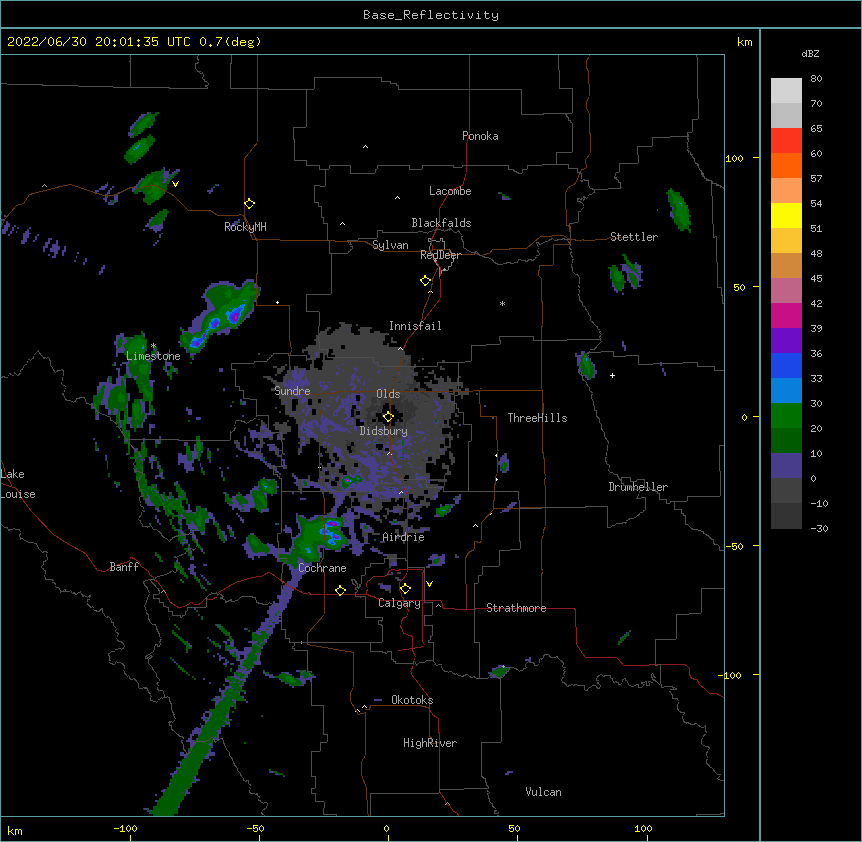862x842 pixels.
Task: Click the Airdrie city label
Action: [x=403, y=537]
